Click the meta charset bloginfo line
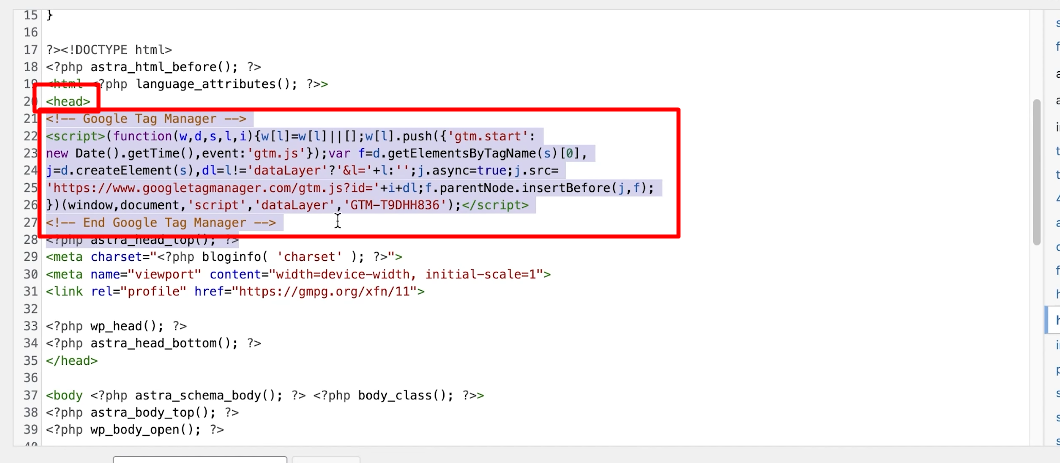This screenshot has height=463, width=1060. (x=224, y=257)
